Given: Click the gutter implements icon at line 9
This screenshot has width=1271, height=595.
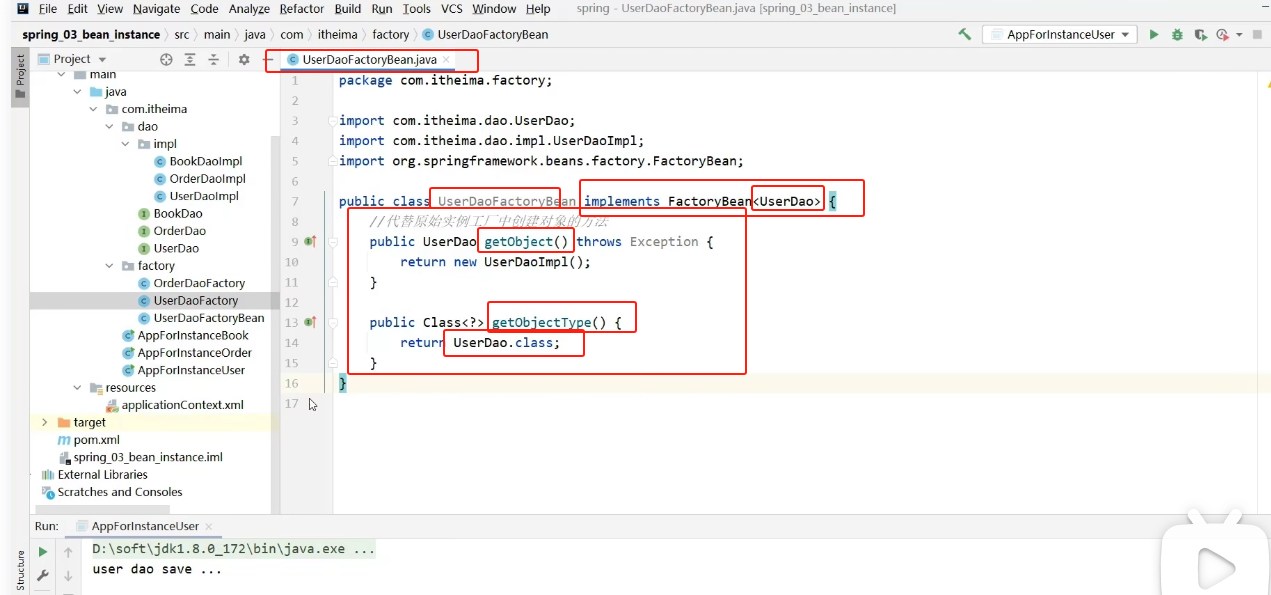Looking at the screenshot, I should (x=310, y=241).
